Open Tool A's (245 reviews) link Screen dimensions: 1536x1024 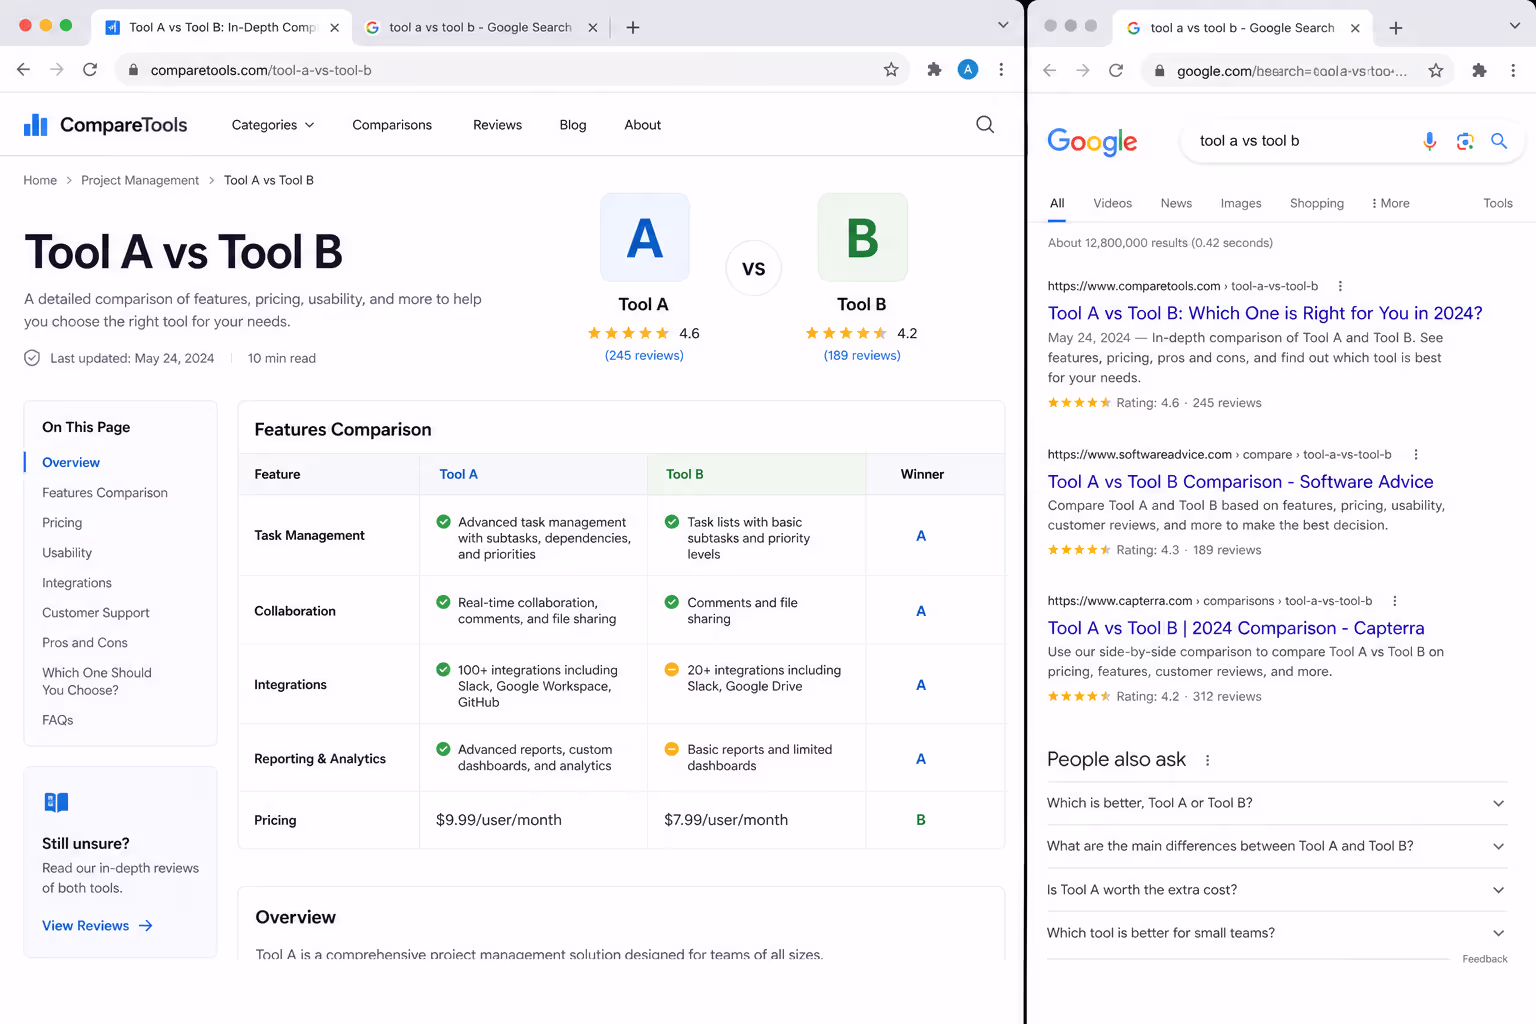(x=644, y=355)
